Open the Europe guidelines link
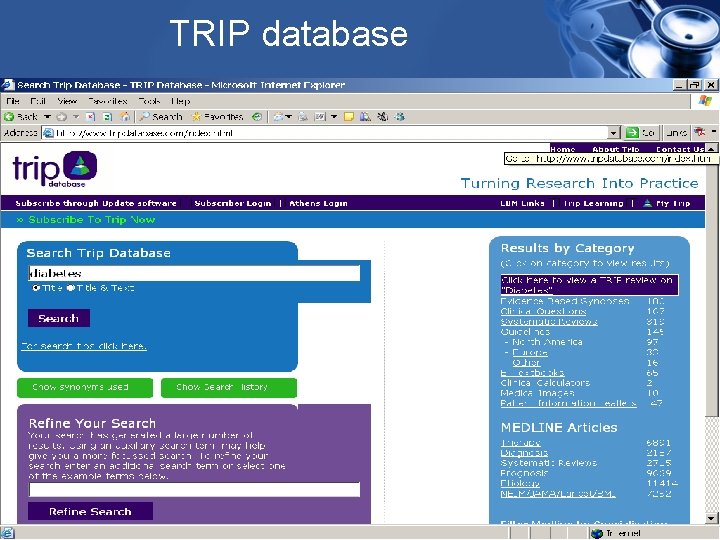Screen dimensions: 720x540 click(x=530, y=352)
